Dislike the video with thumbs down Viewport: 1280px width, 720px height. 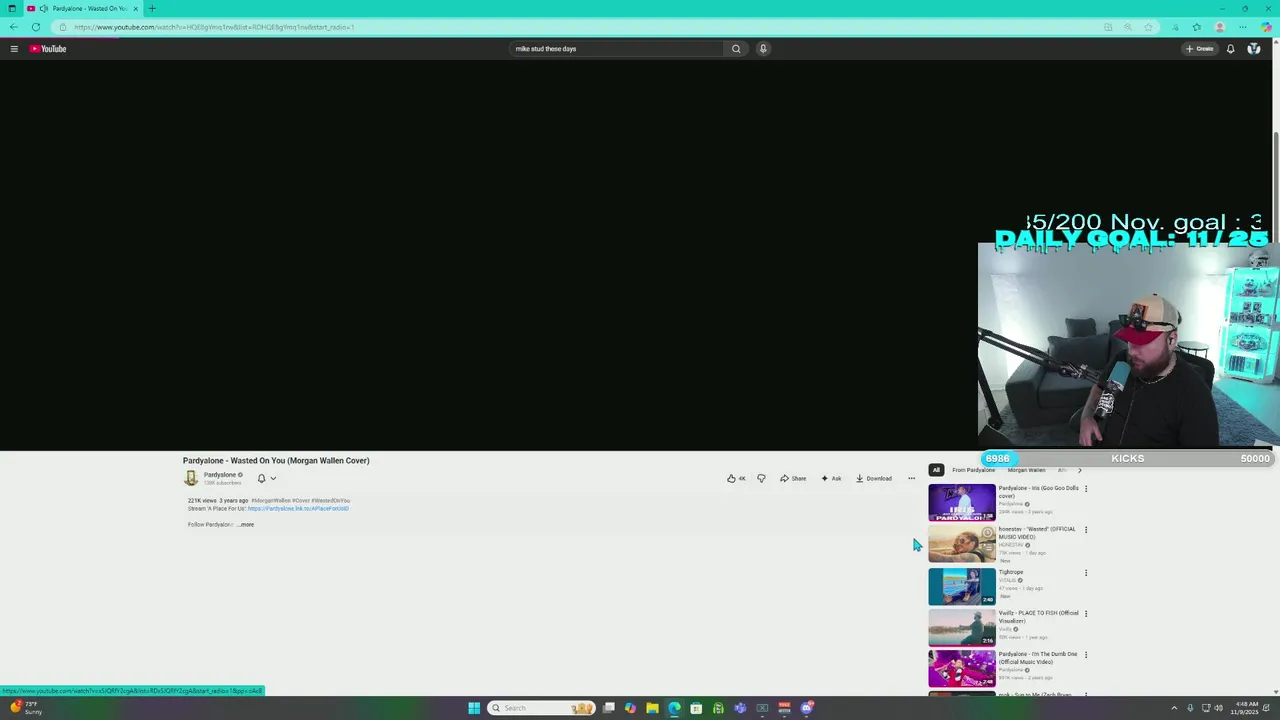coord(761,478)
